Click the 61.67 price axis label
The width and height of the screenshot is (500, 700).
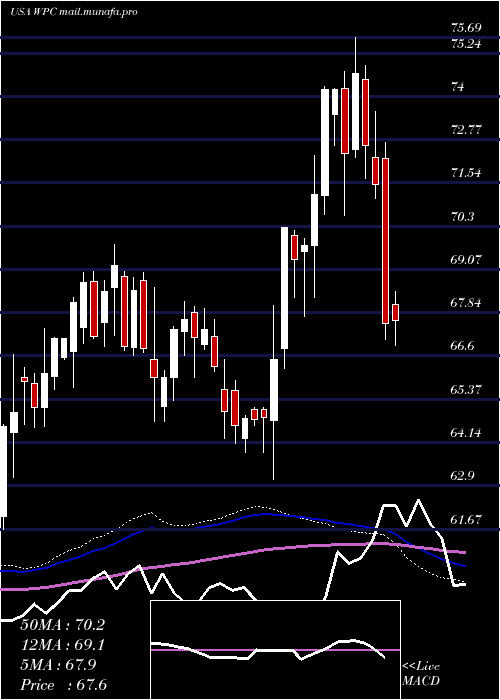(466, 519)
